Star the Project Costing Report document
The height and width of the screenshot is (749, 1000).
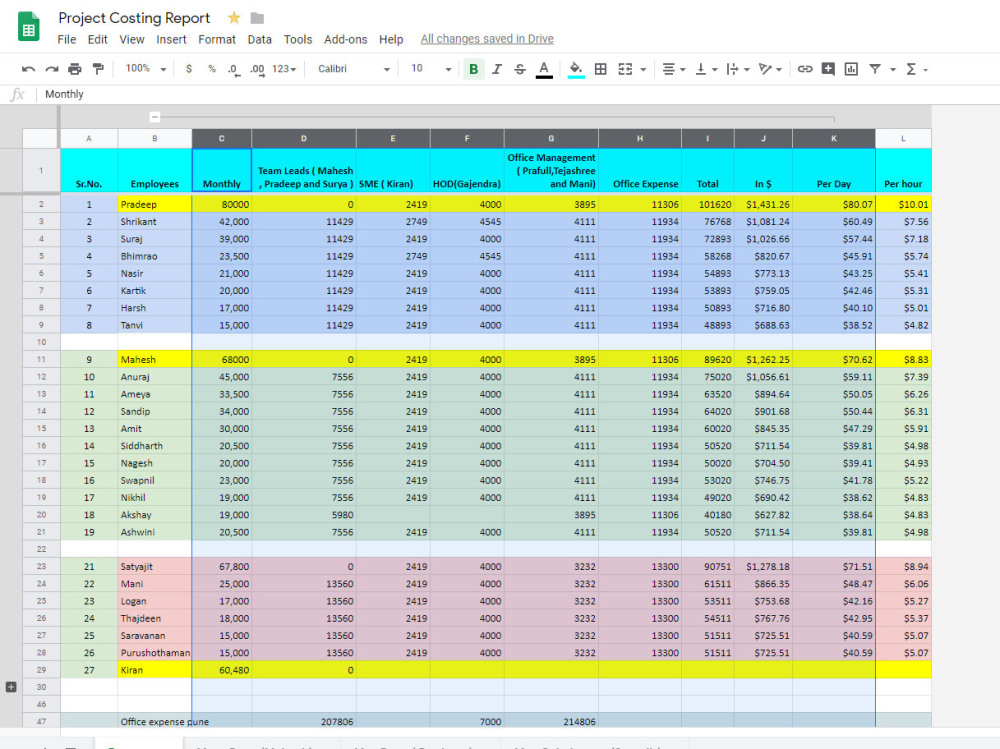pyautogui.click(x=234, y=18)
